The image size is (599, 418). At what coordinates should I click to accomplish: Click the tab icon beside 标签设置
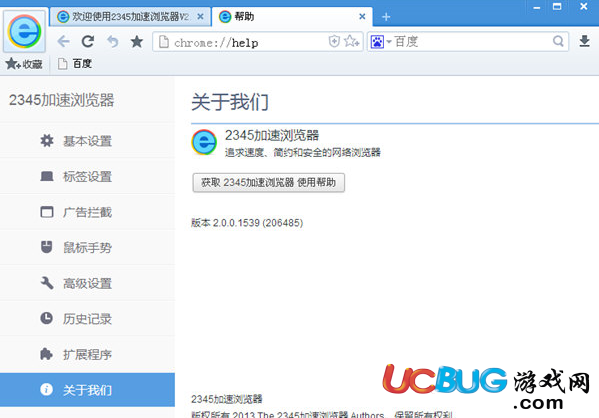point(47,176)
